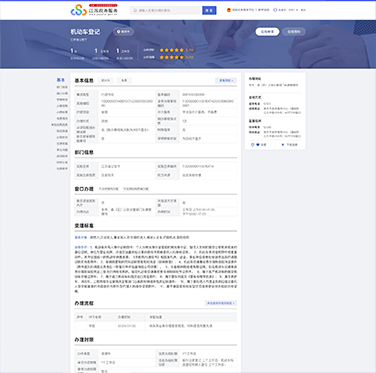Click into the search input field
Viewport: 376px width, 373px height.
pyautogui.click(x=166, y=10)
